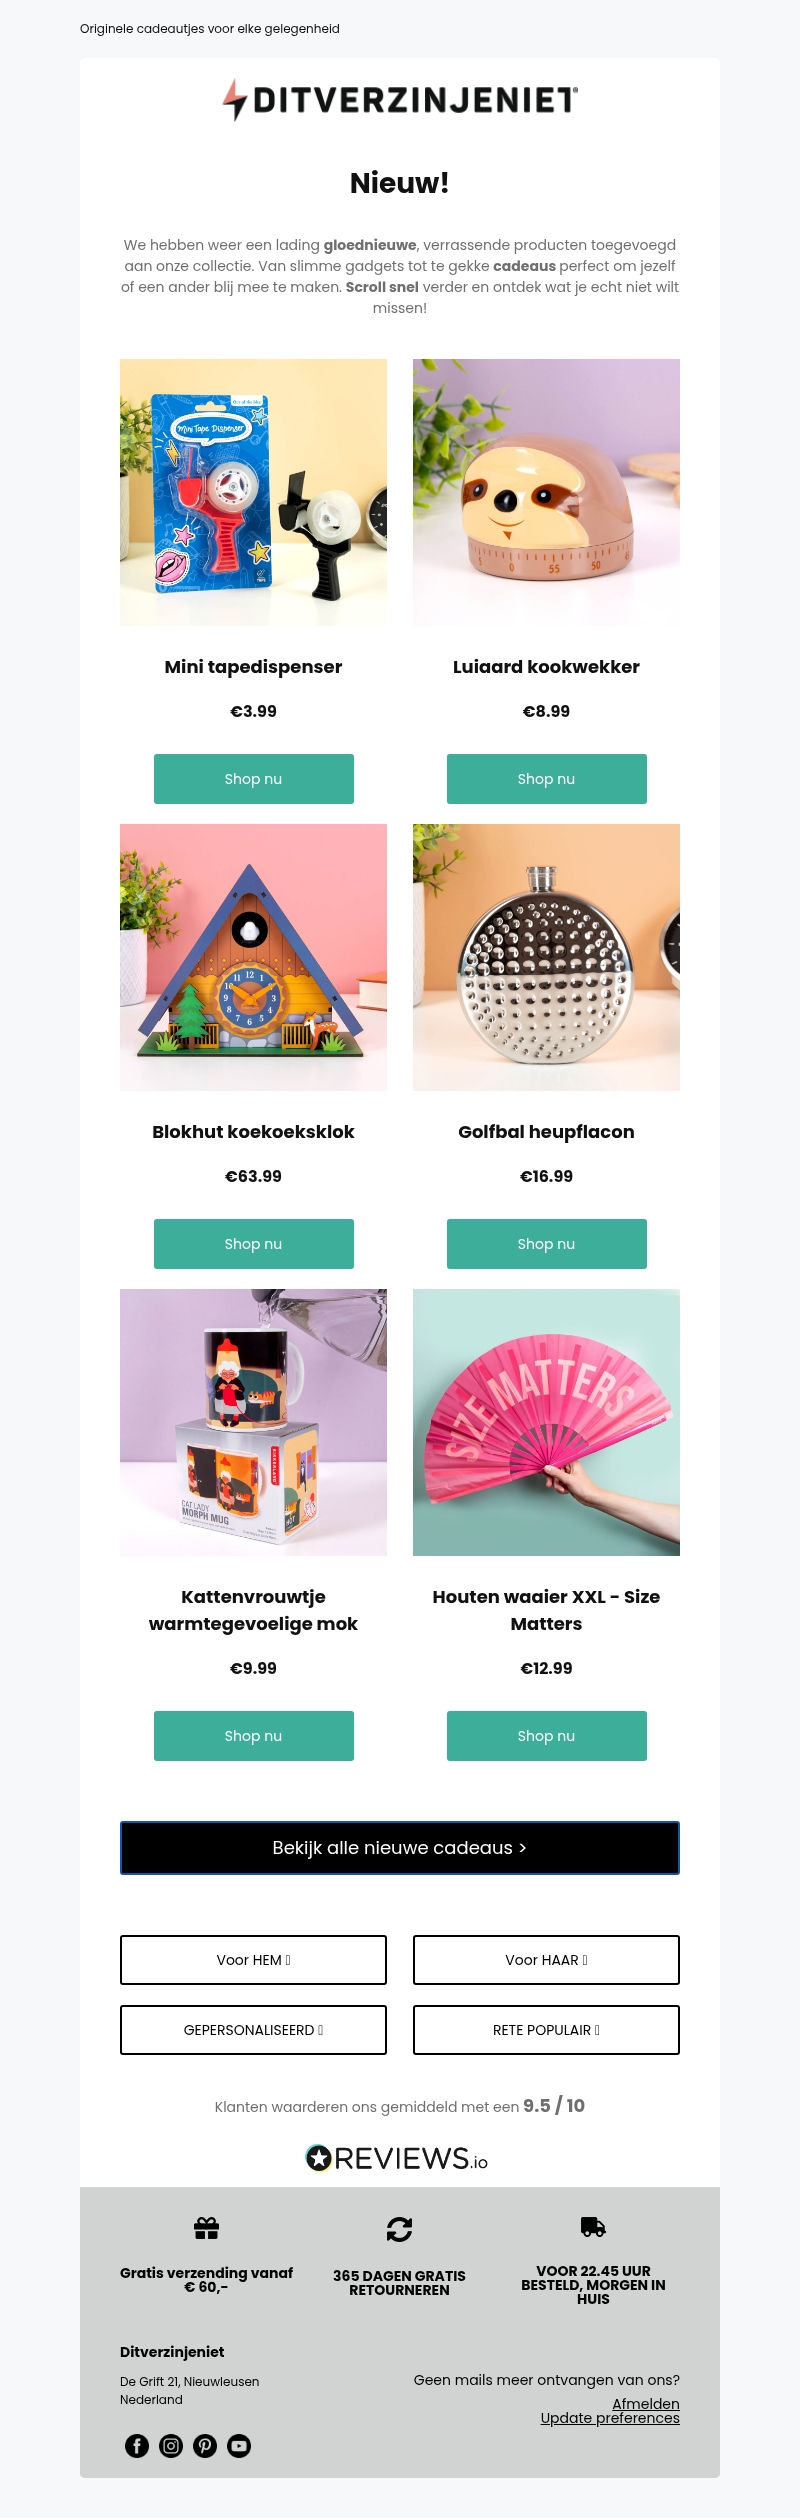Click Shop nu under Luiaard kookwekker
Viewport: 800px width, 2518px height.
[x=547, y=779]
